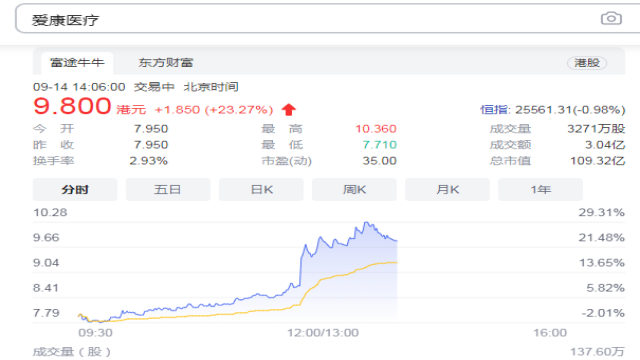Click the 10.28 price axis label
This screenshot has width=640, height=360.
point(50,213)
